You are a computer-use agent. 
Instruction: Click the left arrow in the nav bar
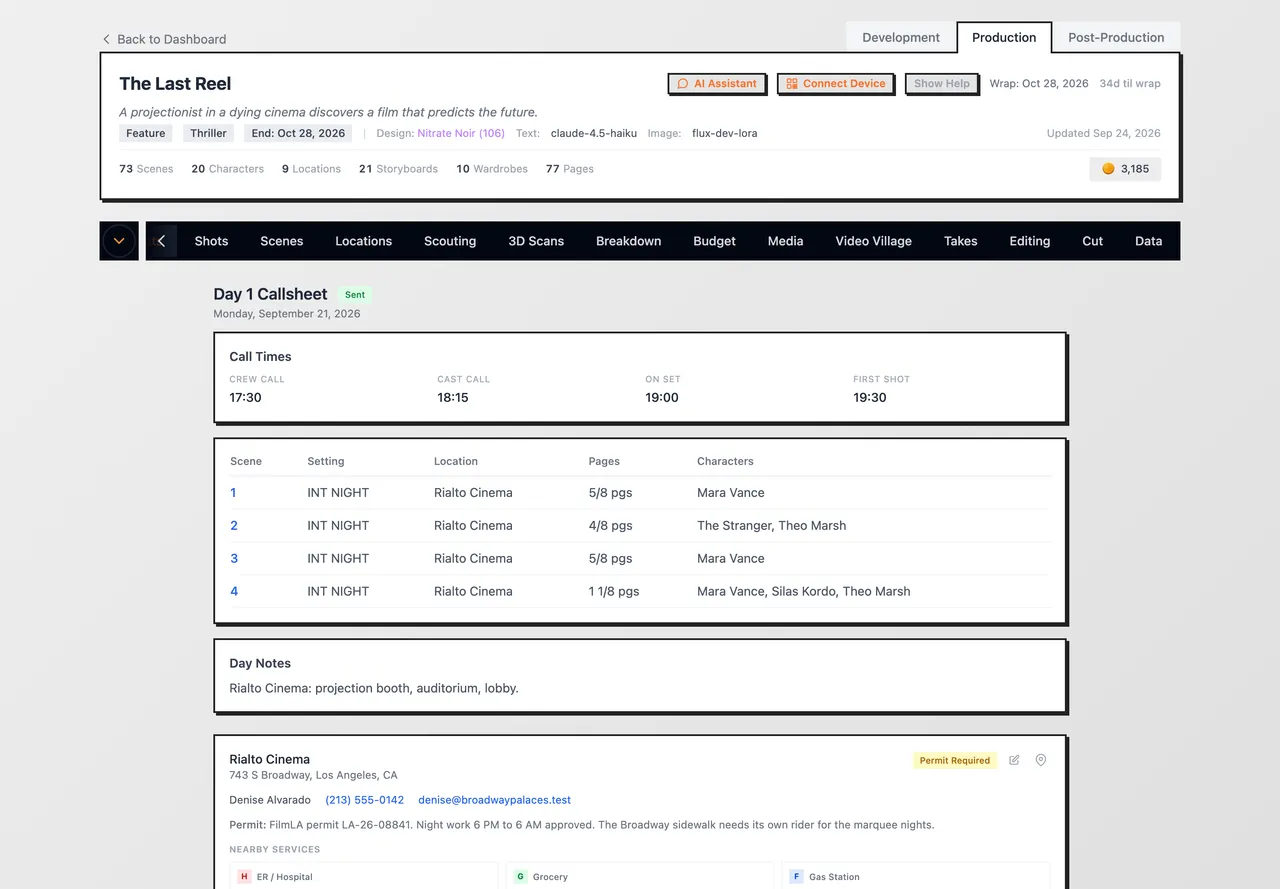pyautogui.click(x=162, y=241)
